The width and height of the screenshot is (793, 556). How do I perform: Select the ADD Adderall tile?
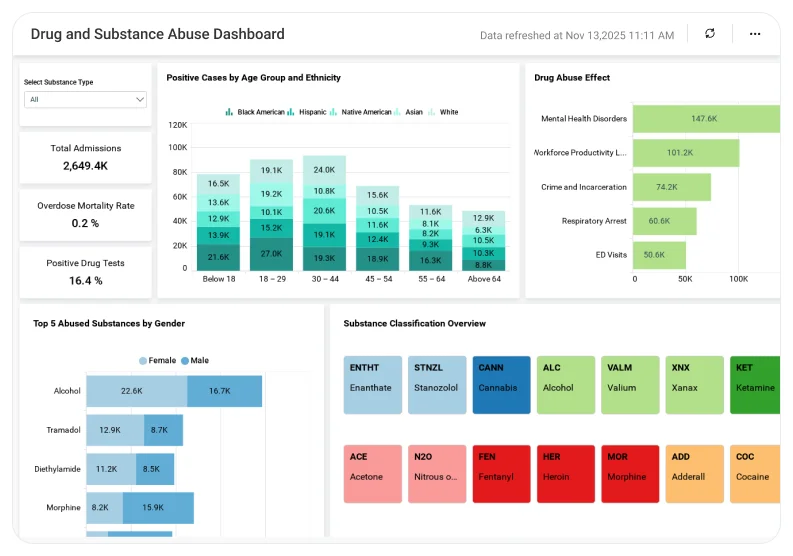coord(694,474)
